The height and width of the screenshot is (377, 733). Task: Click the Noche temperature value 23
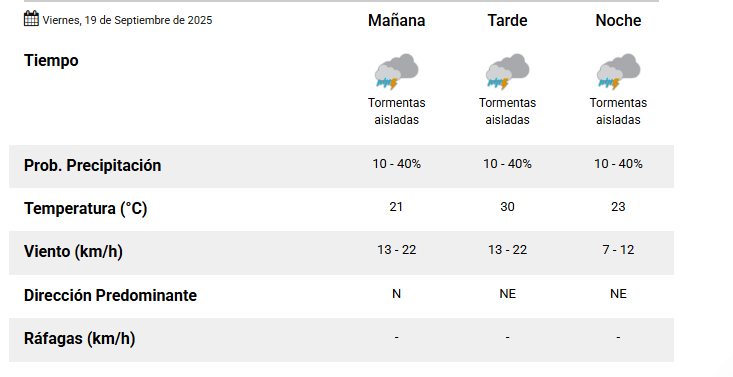pyautogui.click(x=618, y=207)
